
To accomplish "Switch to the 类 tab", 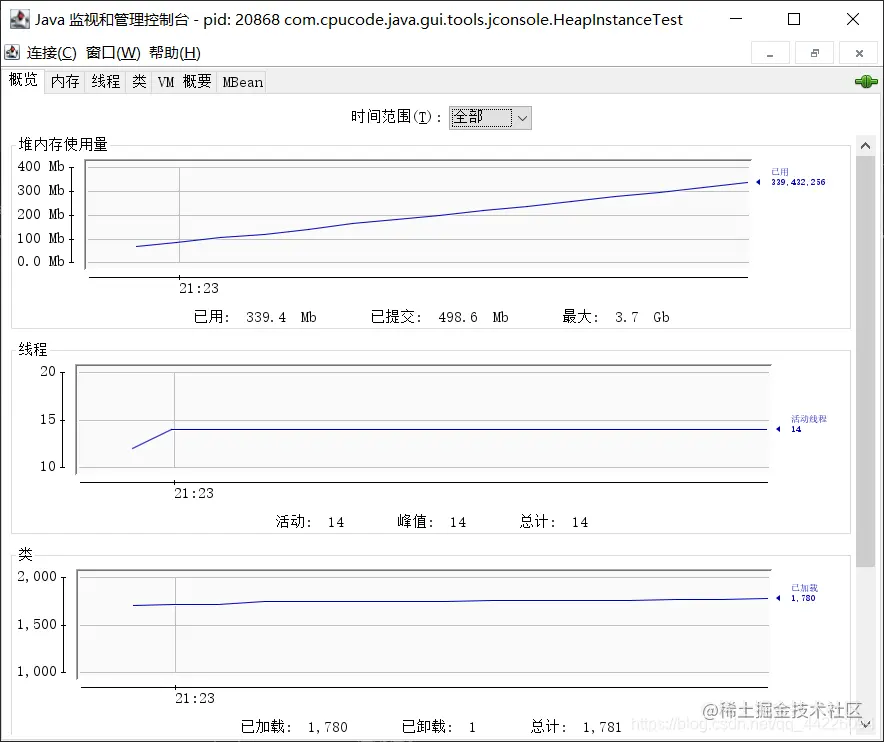I will tap(139, 81).
